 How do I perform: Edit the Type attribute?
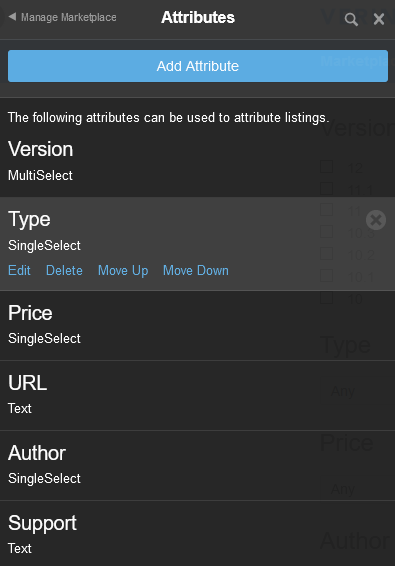(19, 270)
